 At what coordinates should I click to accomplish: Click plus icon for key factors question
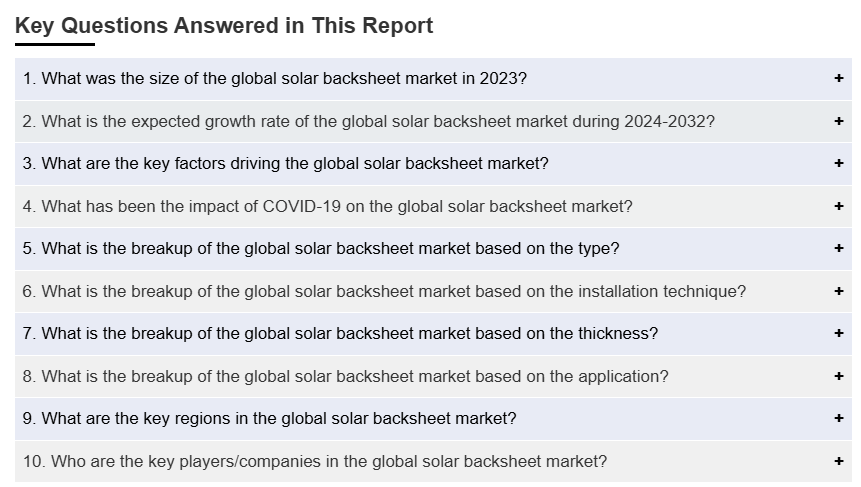838,164
